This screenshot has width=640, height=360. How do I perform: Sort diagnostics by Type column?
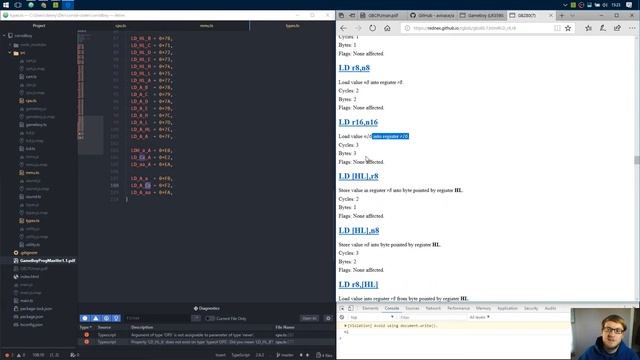pyautogui.click(x=85, y=327)
